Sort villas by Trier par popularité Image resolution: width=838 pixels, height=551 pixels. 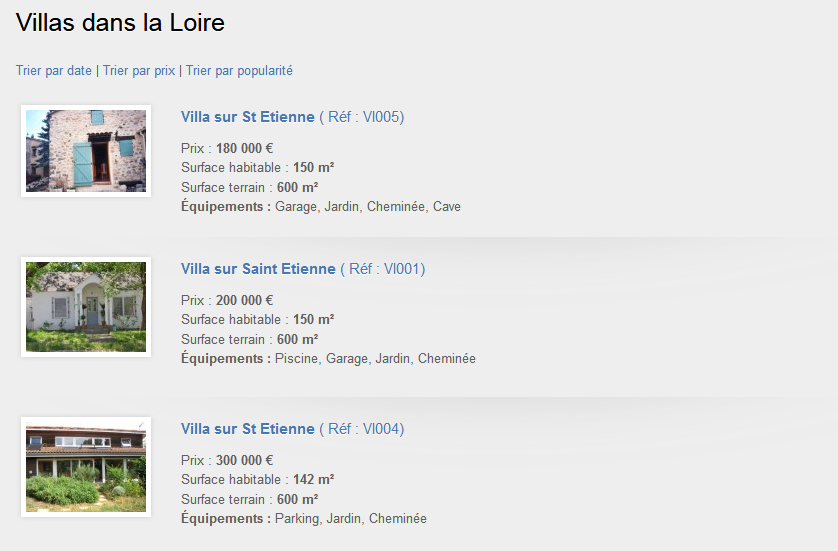coord(239,71)
